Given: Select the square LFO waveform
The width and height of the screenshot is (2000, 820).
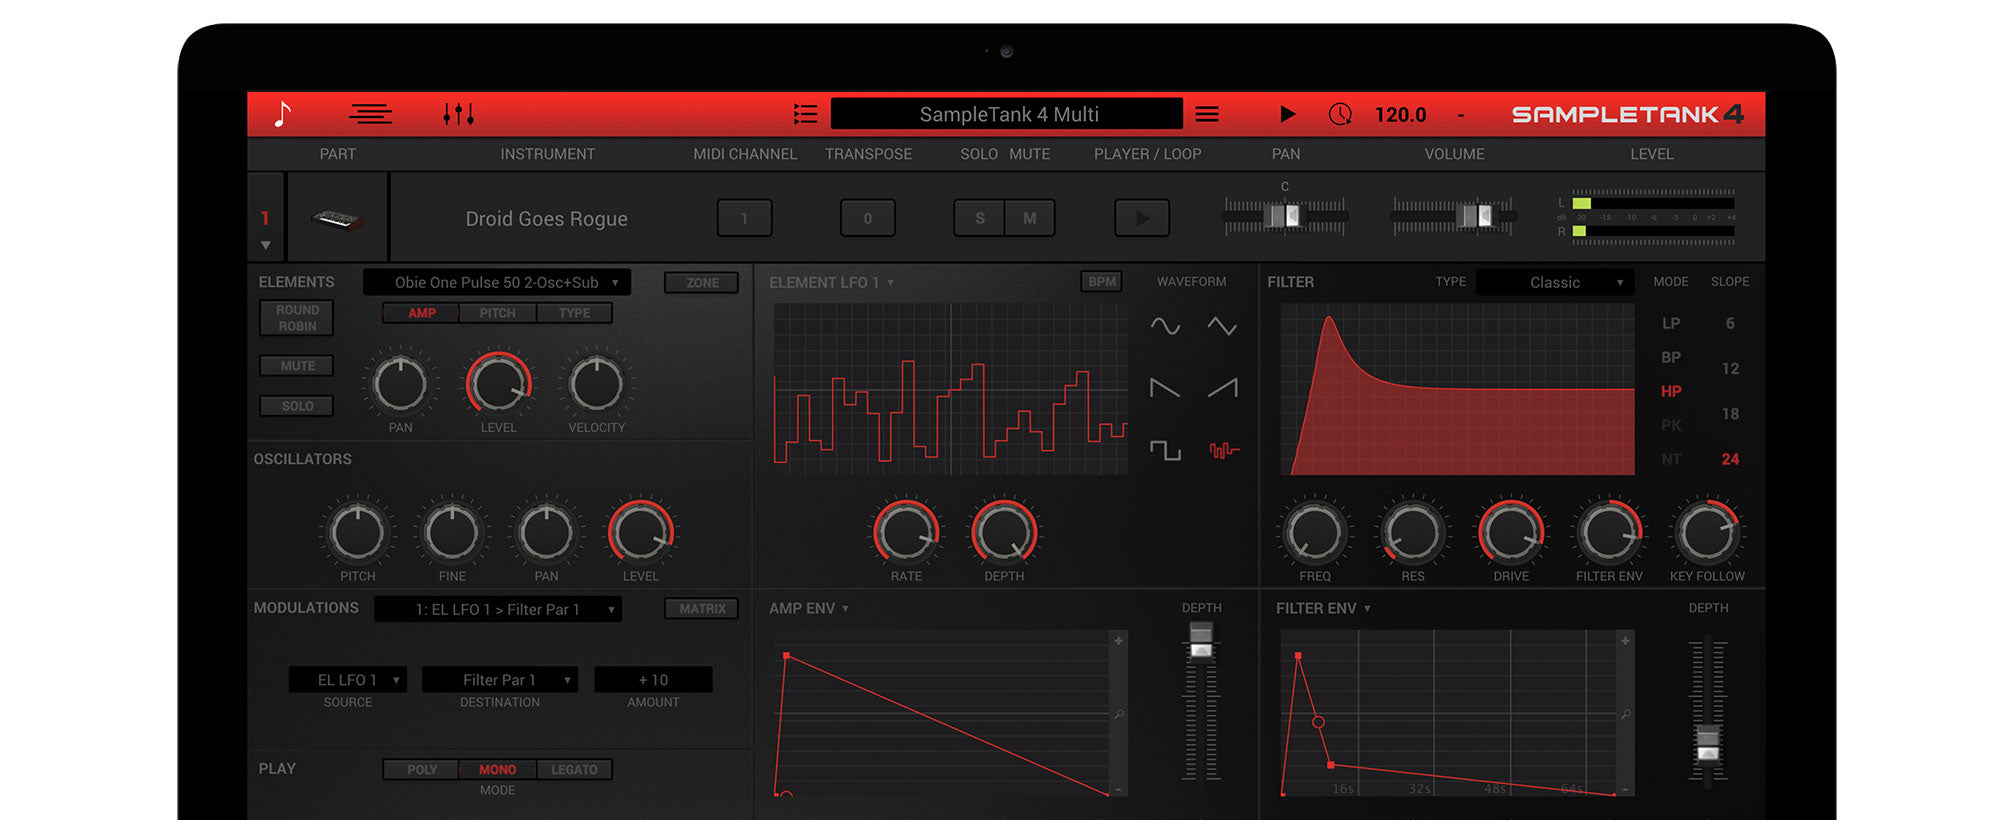Looking at the screenshot, I should pyautogui.click(x=1165, y=450).
